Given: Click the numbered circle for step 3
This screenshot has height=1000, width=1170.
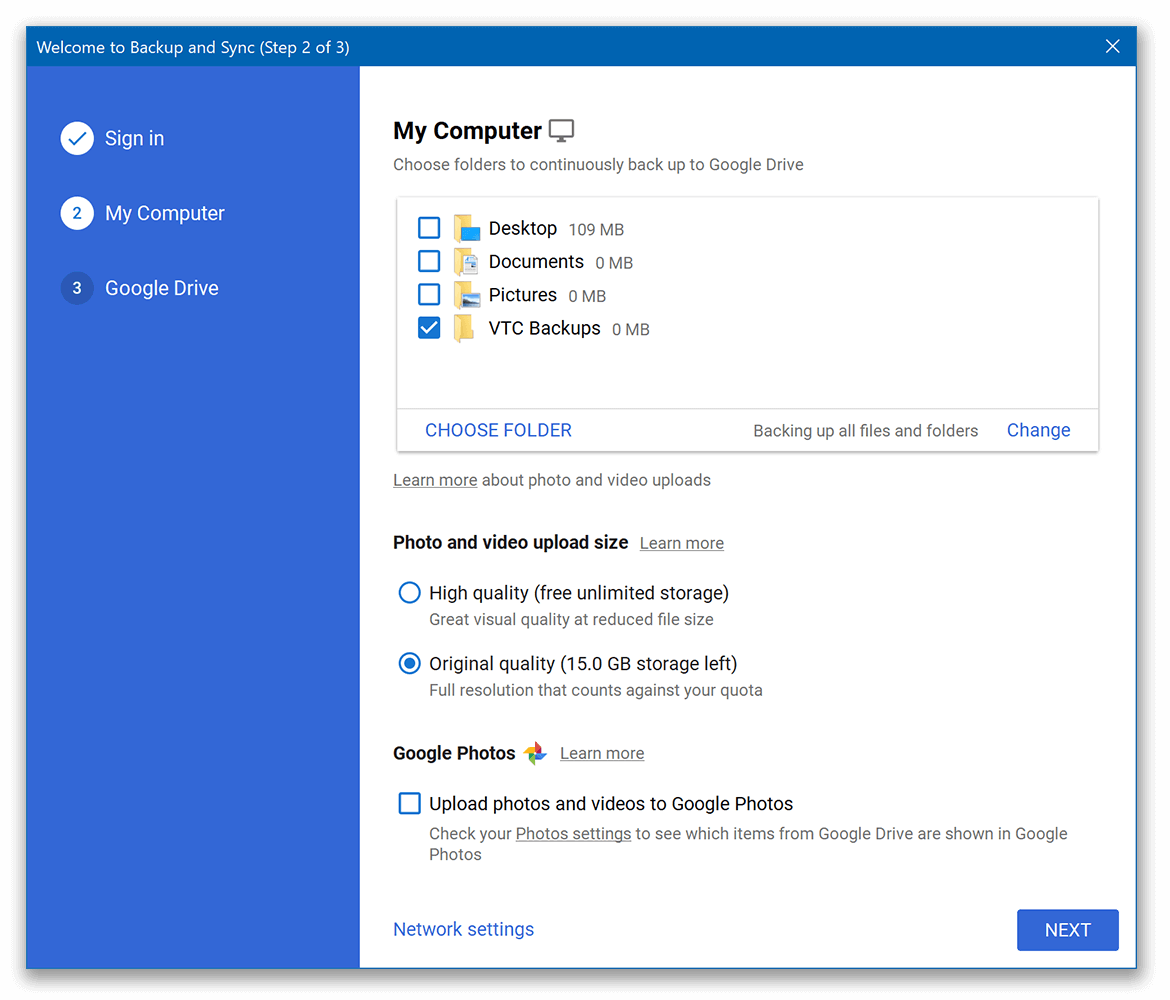Looking at the screenshot, I should pos(77,288).
